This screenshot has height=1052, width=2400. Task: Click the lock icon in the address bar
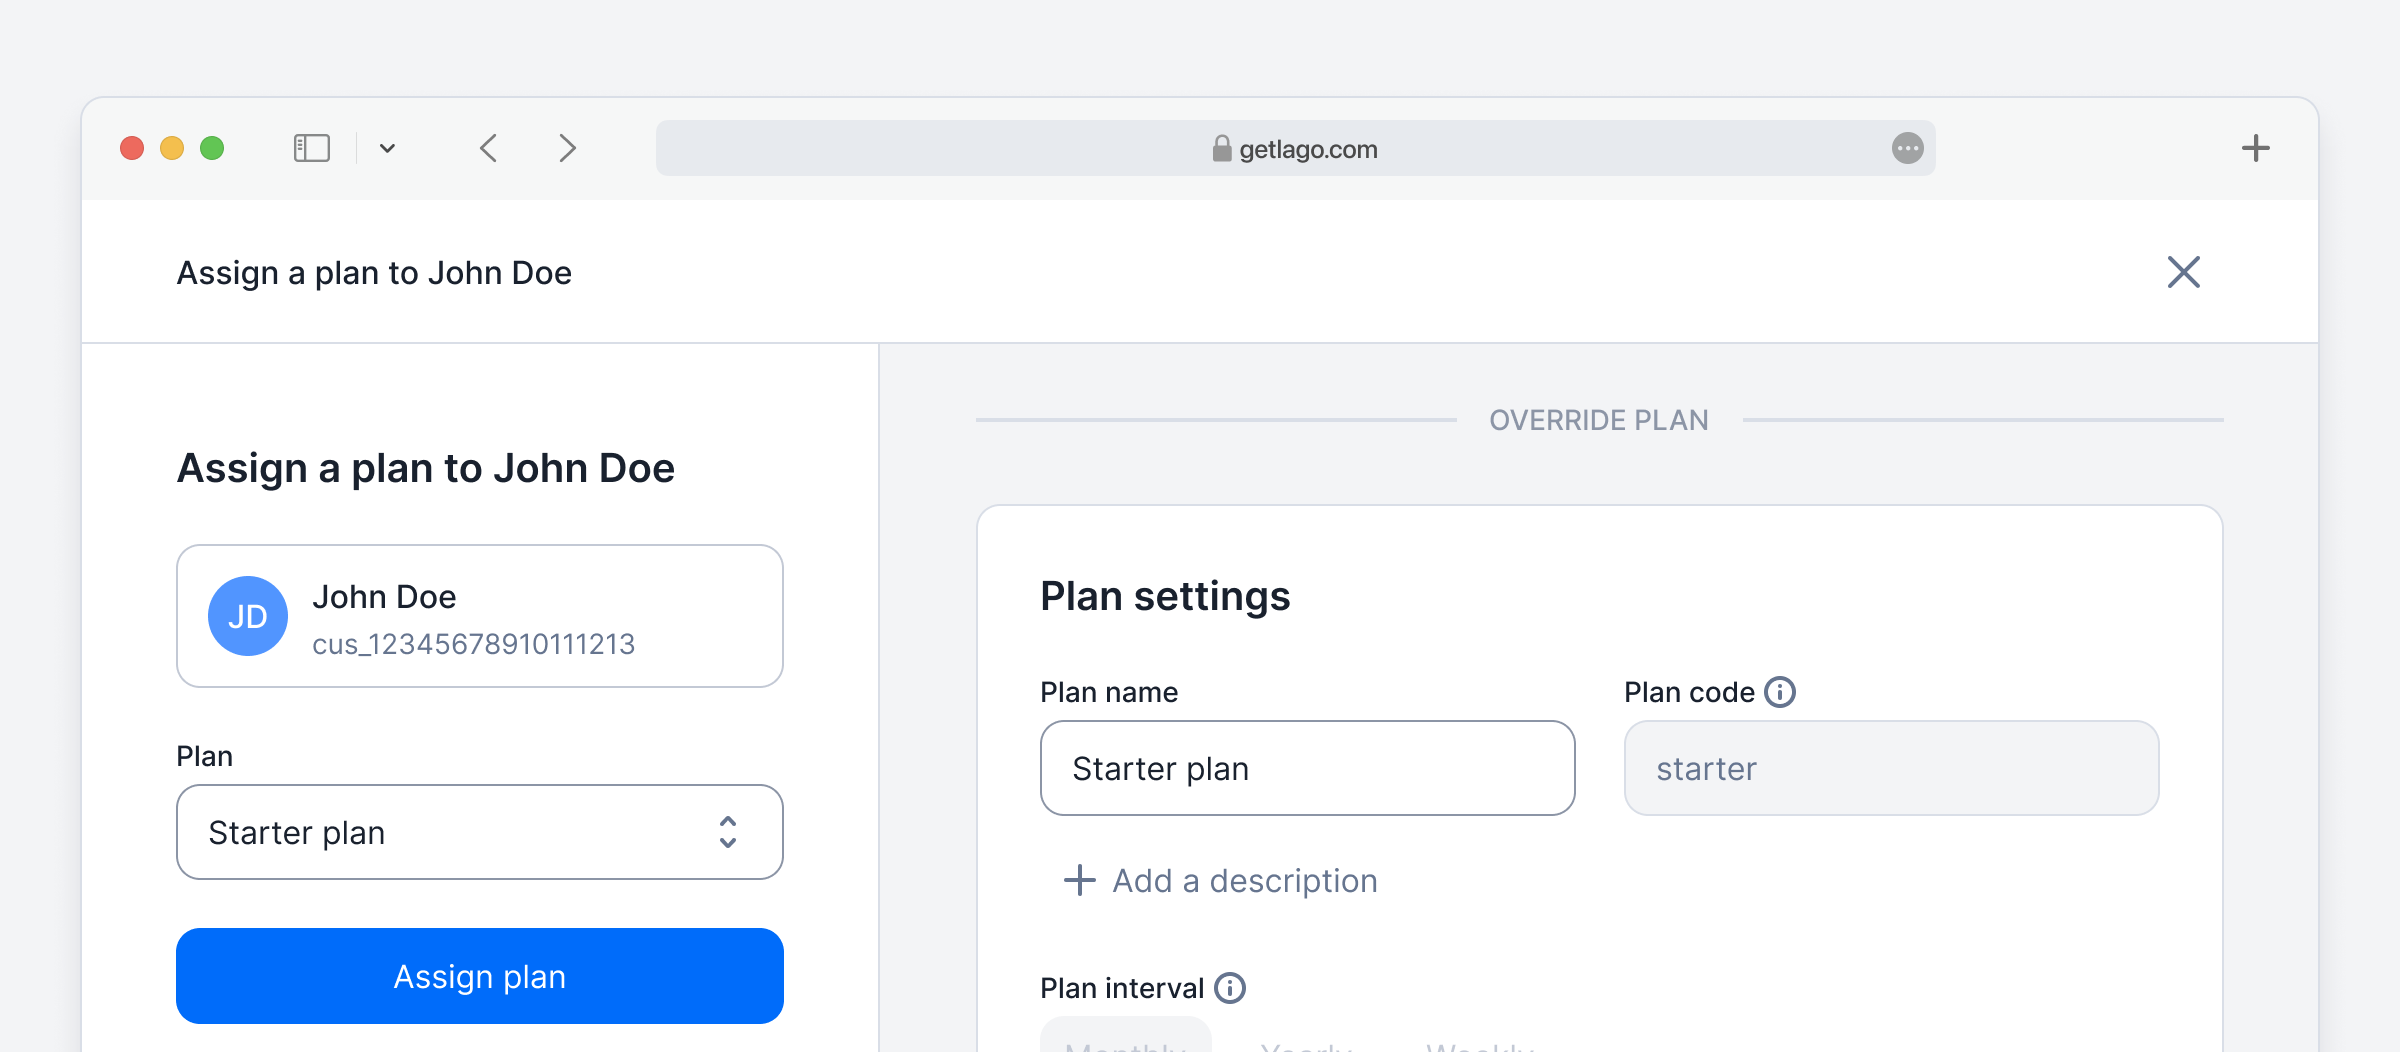pyautogui.click(x=1221, y=148)
